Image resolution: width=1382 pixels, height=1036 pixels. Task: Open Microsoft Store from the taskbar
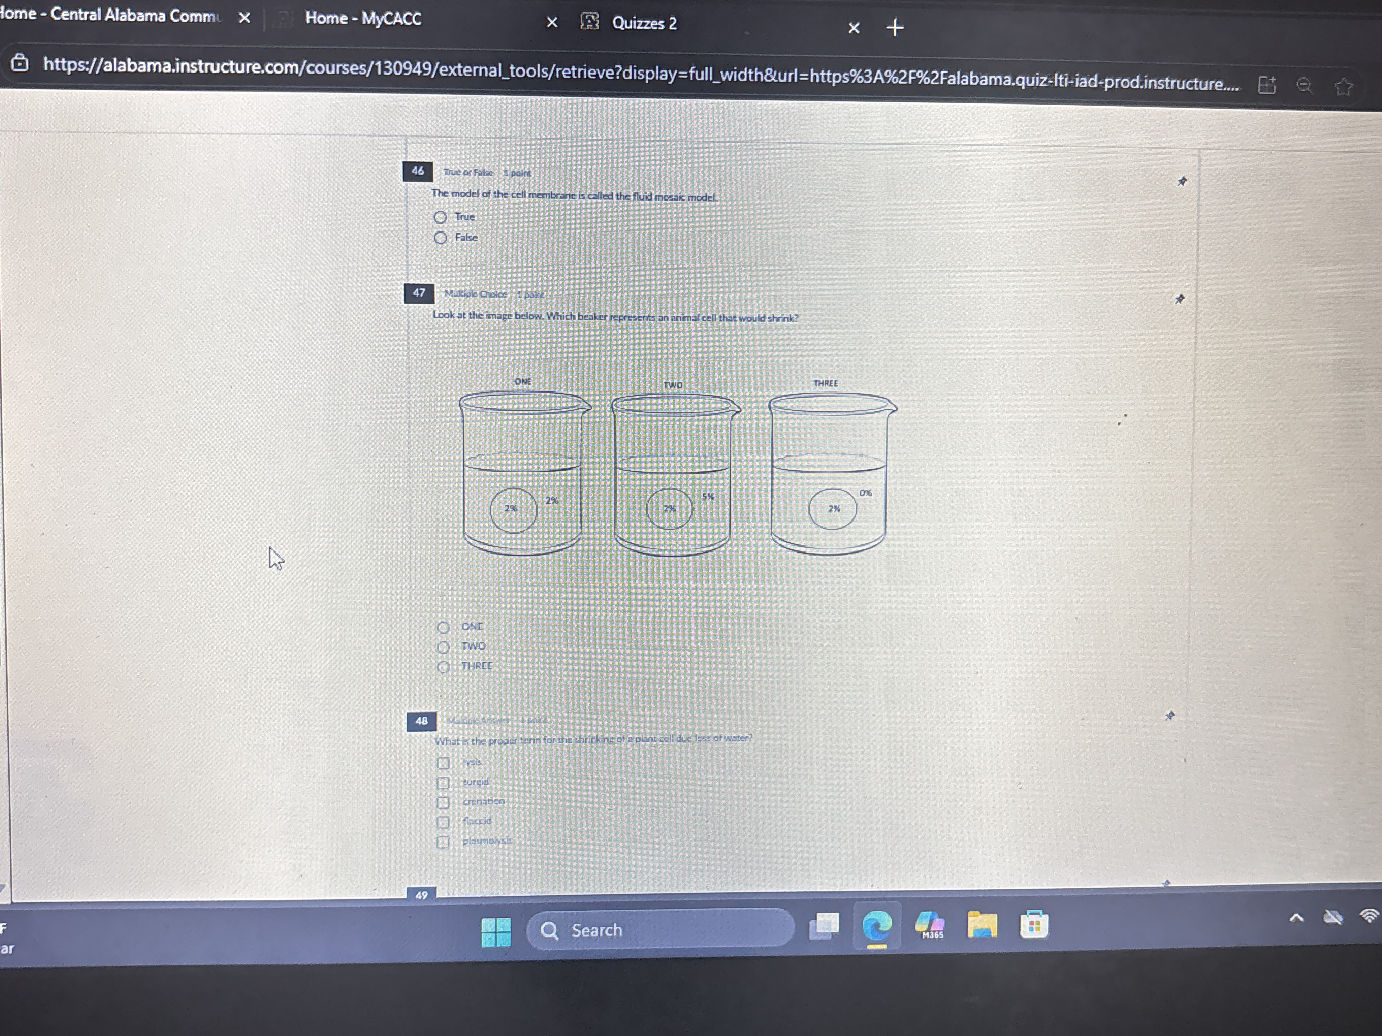pos(1034,925)
